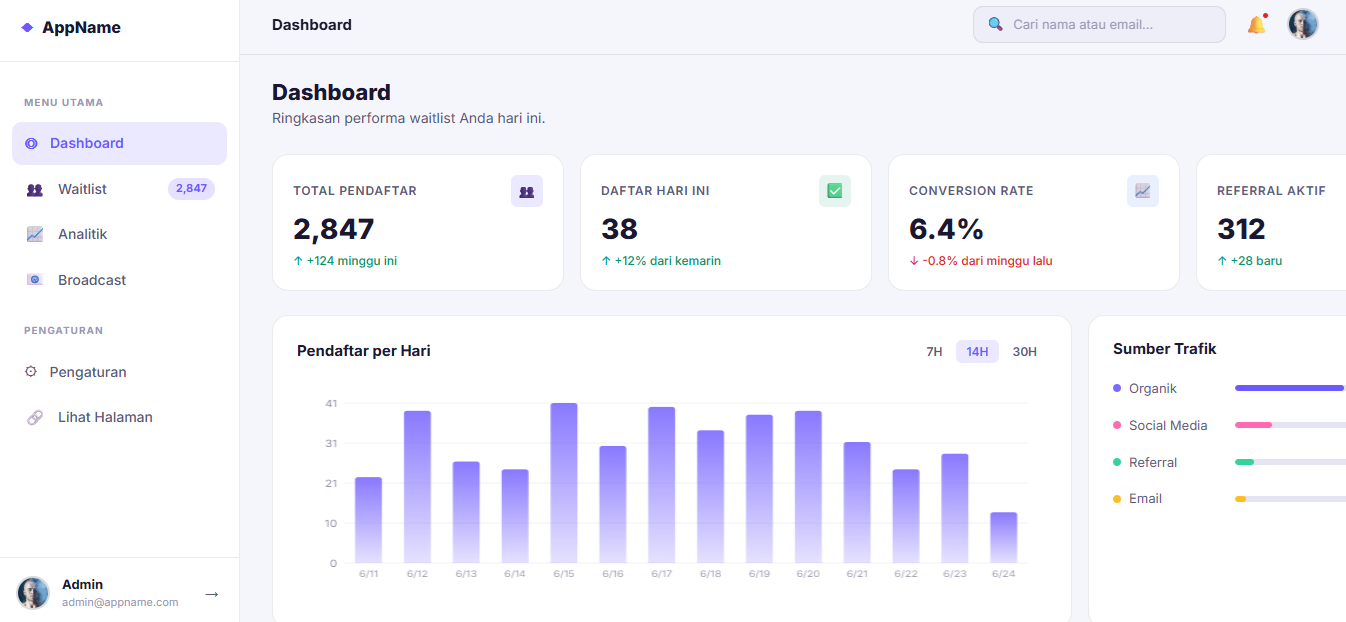This screenshot has height=622, width=1346.
Task: Click '+28 baru' text
Action: click(x=1250, y=261)
